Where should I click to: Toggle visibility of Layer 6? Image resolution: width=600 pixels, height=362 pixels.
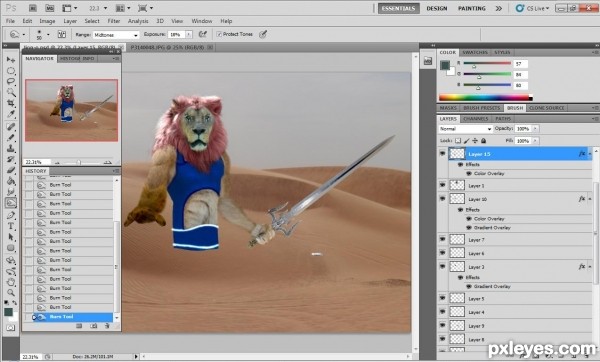pyautogui.click(x=443, y=253)
